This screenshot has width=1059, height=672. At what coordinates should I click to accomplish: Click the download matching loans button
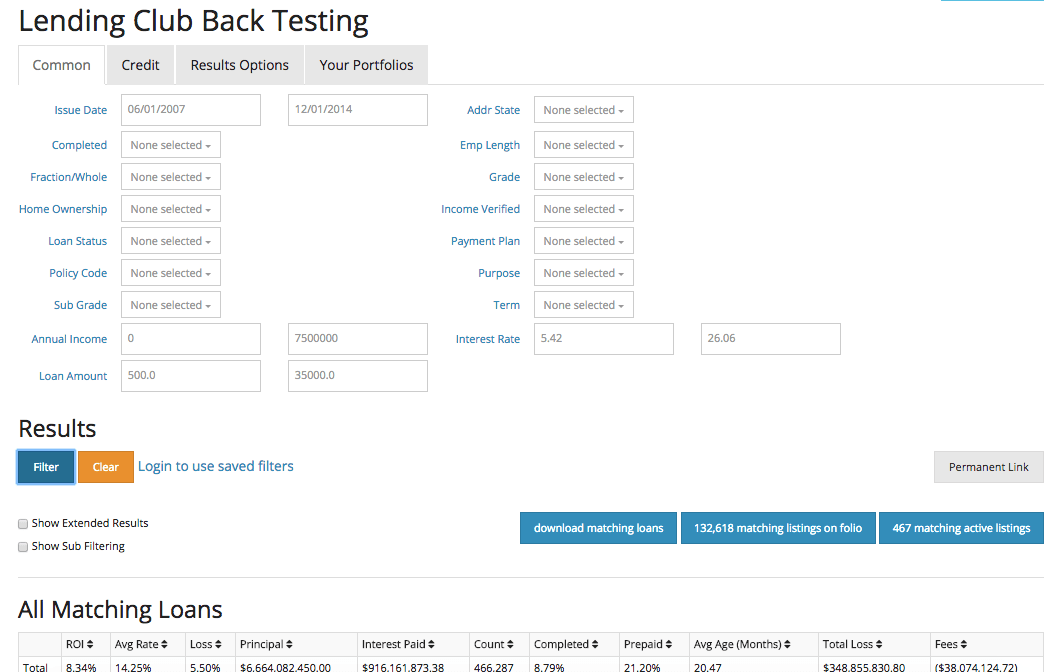[x=598, y=528]
